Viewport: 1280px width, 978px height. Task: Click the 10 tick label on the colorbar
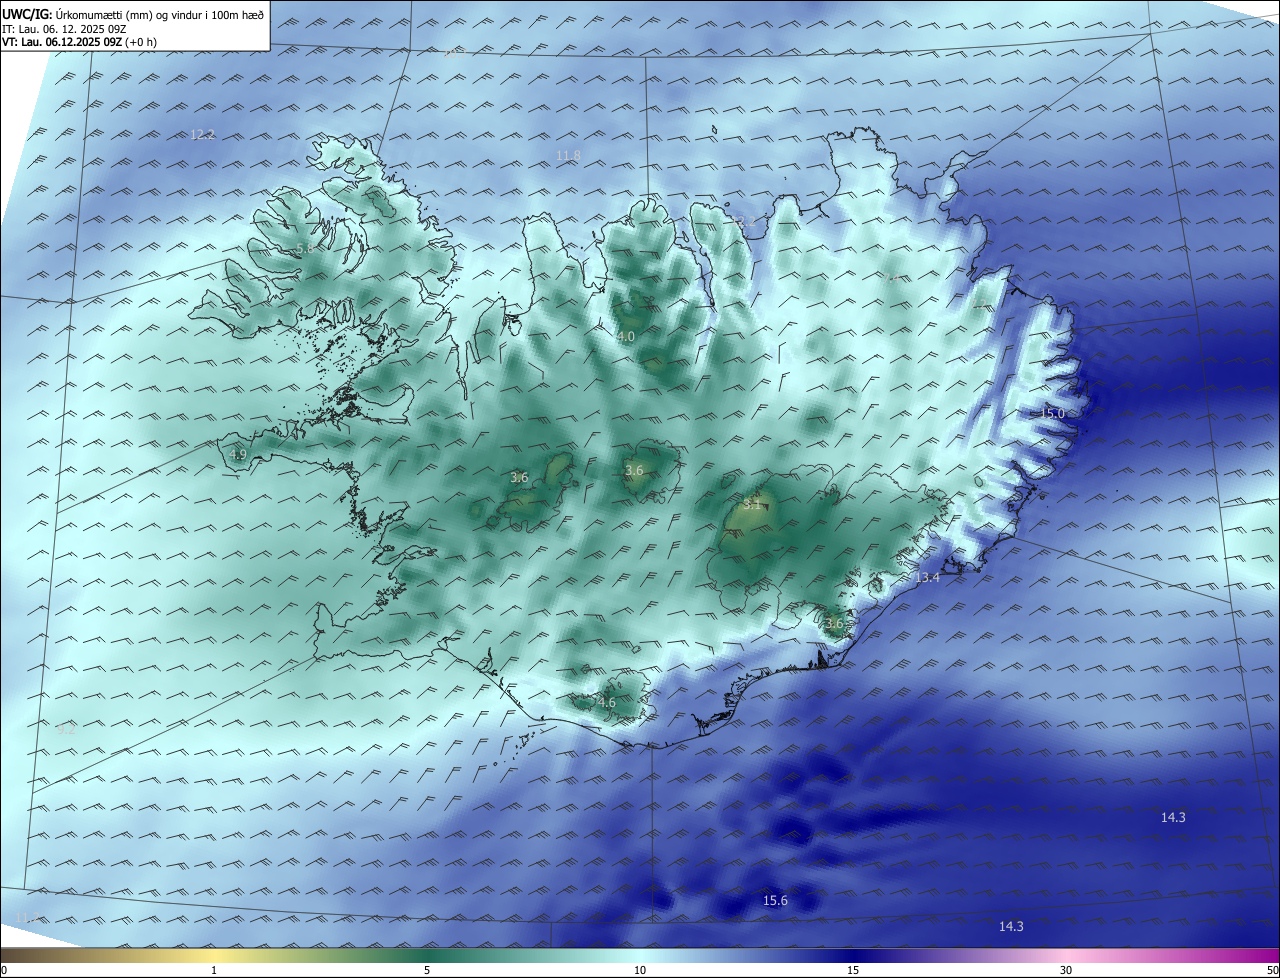[640, 970]
